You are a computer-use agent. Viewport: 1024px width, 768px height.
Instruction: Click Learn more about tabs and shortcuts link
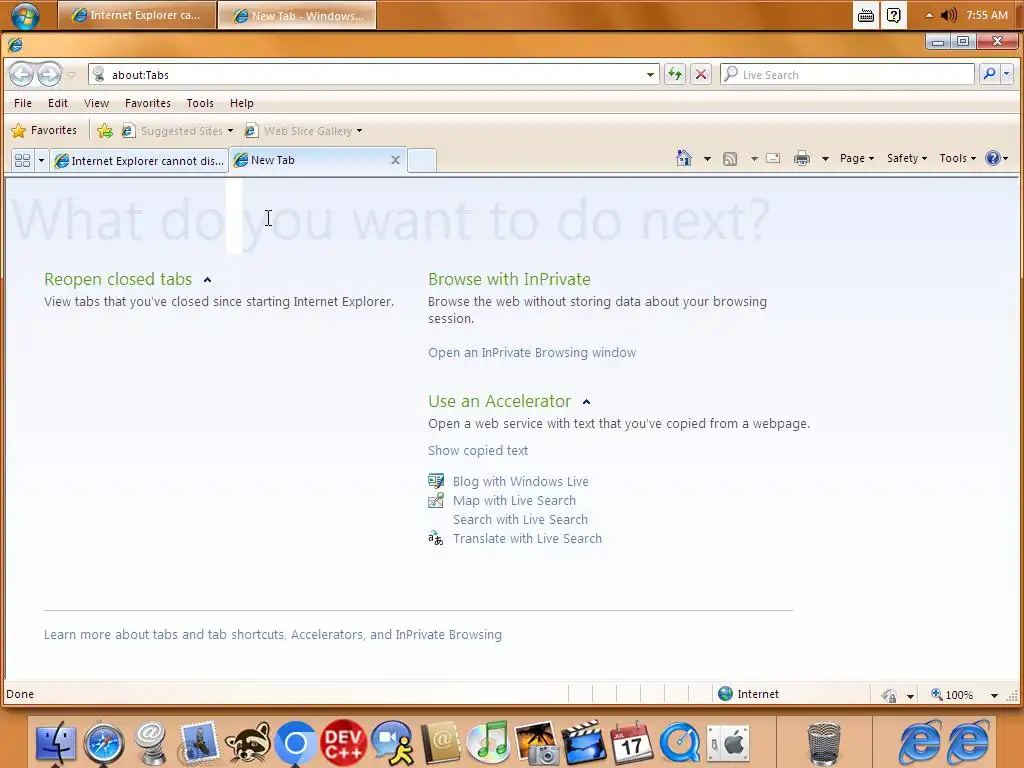[272, 635]
